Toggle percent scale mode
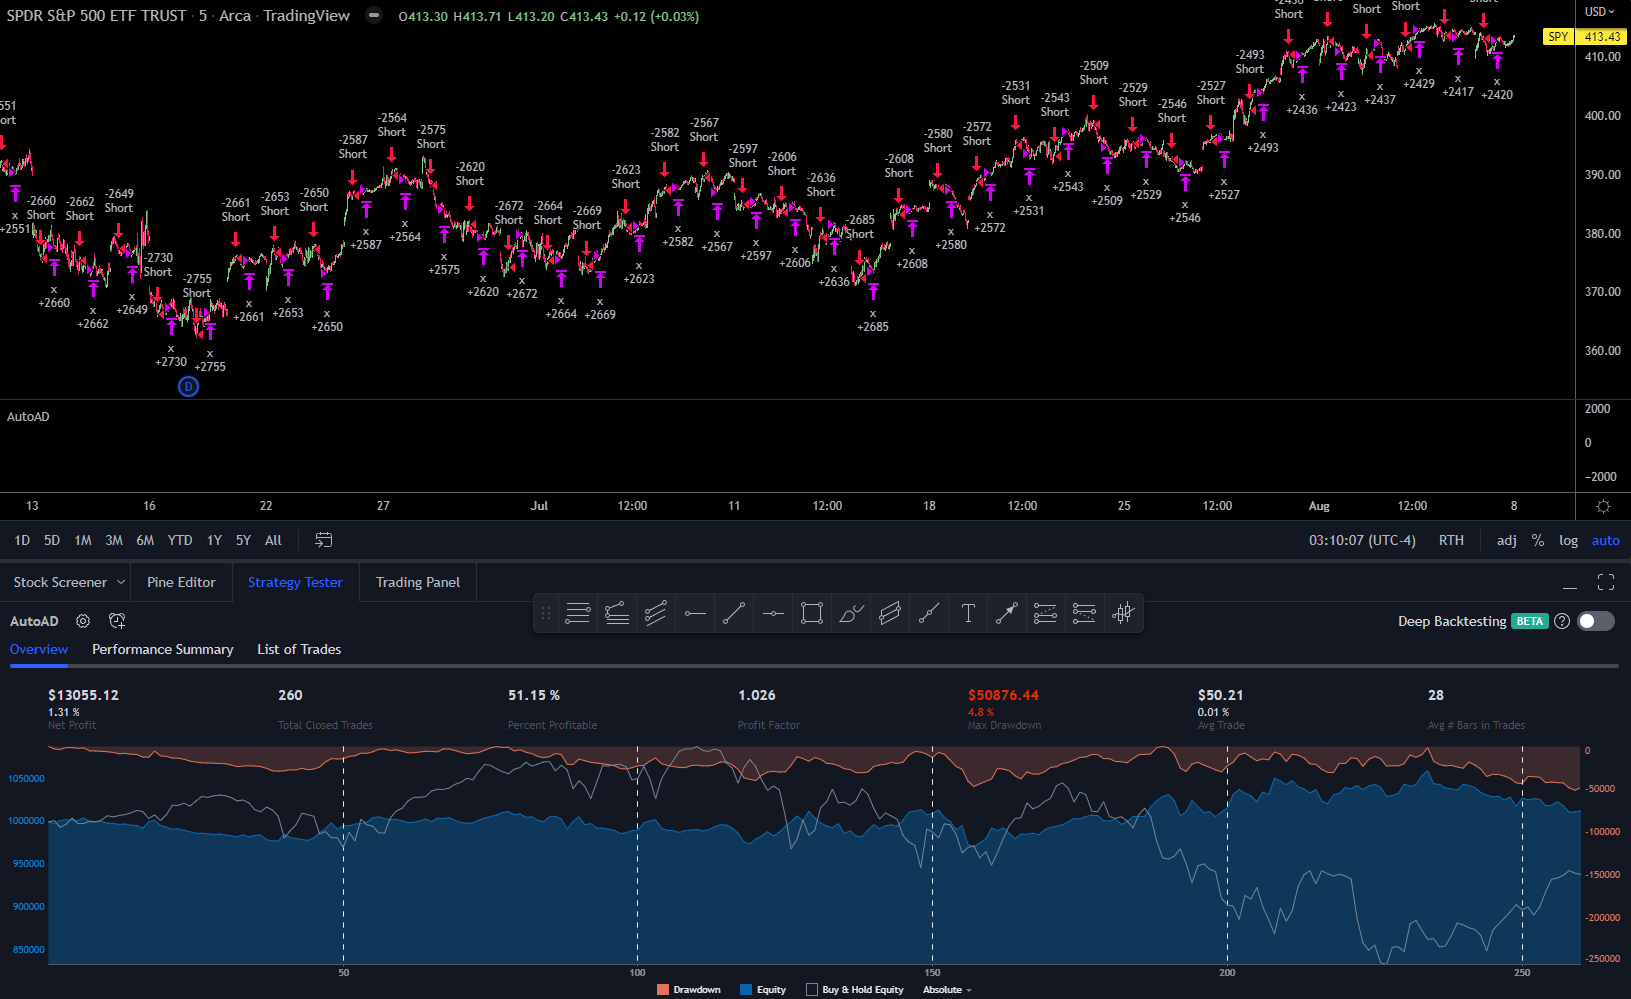This screenshot has width=1631, height=999. tap(1538, 540)
